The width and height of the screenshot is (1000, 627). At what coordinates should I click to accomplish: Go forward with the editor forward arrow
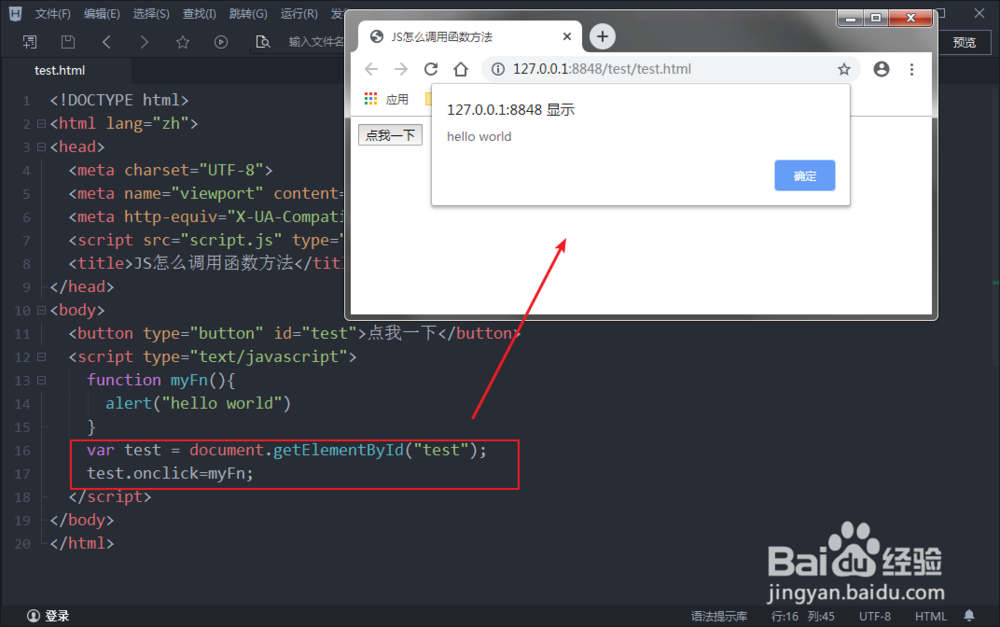144,42
